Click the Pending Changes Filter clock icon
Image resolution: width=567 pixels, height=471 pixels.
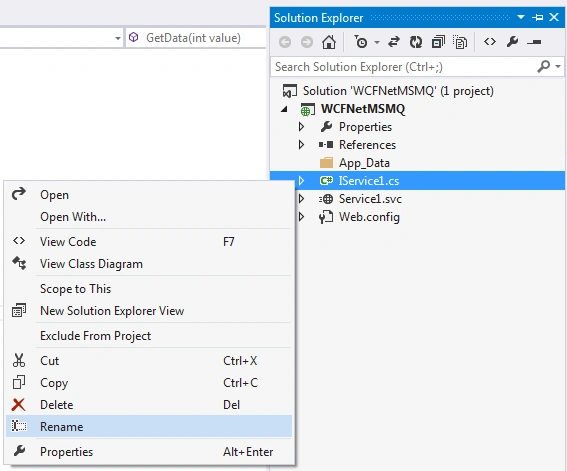361,42
